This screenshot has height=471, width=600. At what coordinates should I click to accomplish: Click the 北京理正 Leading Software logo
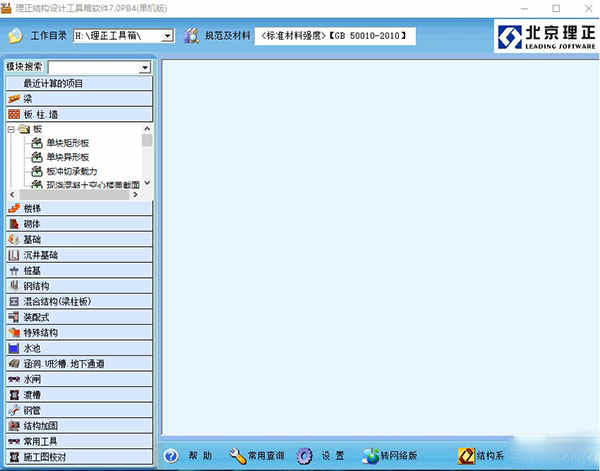(x=546, y=36)
